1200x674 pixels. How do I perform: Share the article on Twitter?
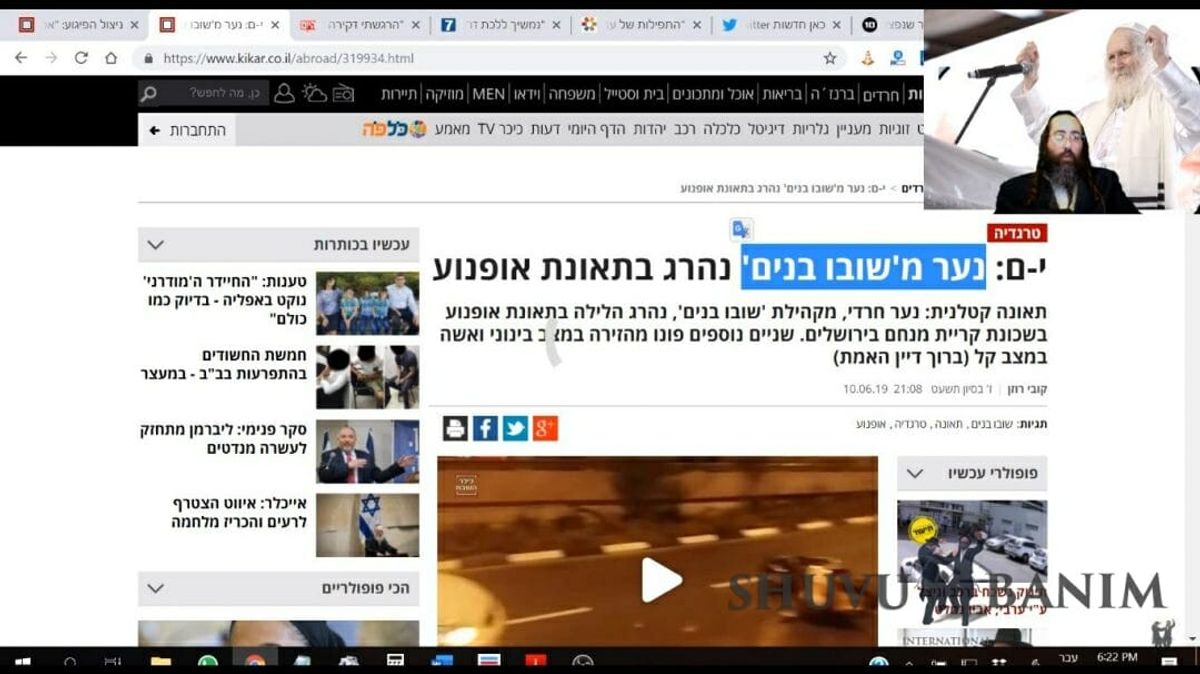click(514, 427)
